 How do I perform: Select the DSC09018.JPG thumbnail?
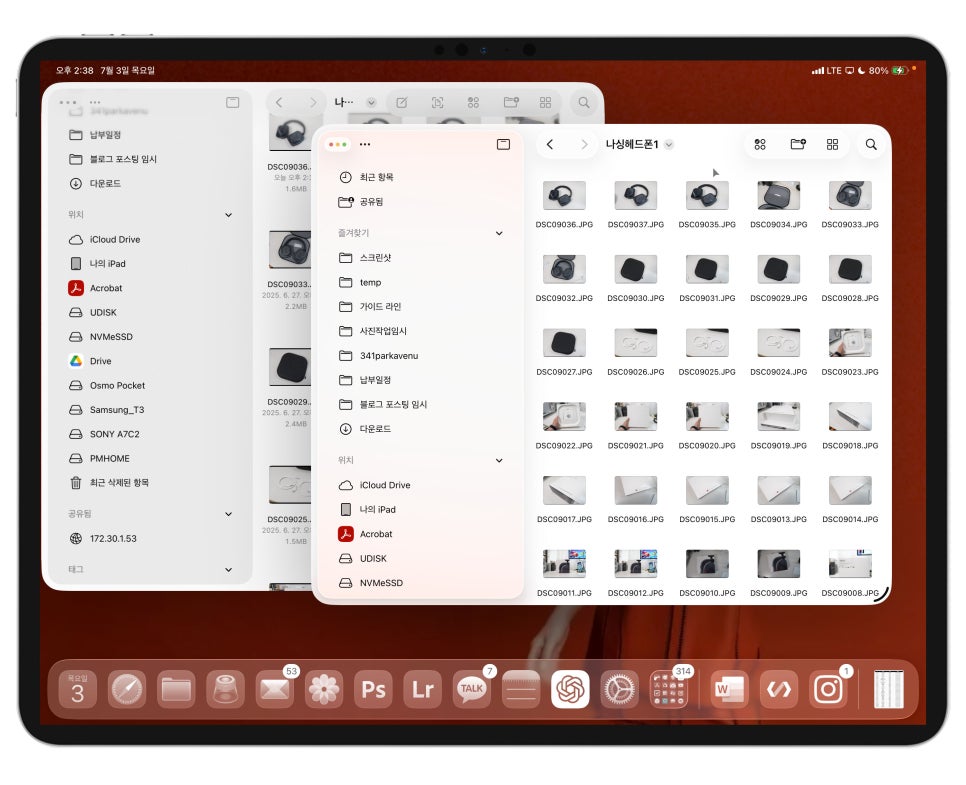(x=850, y=417)
